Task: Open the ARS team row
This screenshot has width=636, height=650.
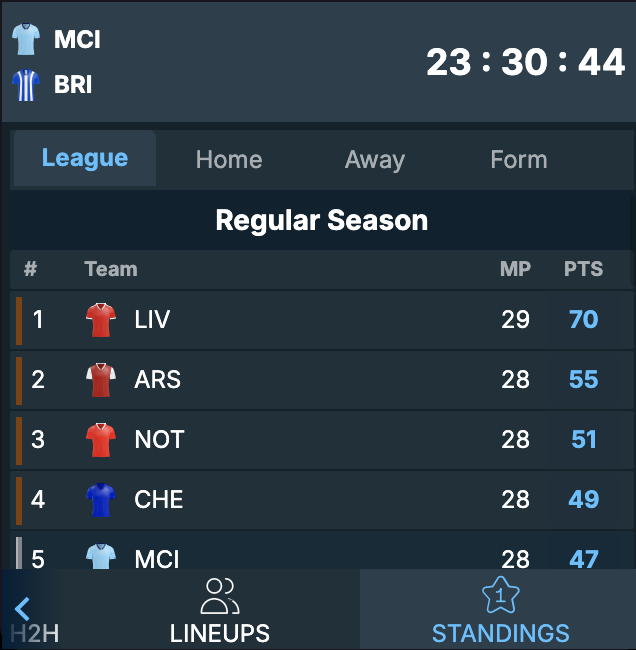Action: click(322, 380)
